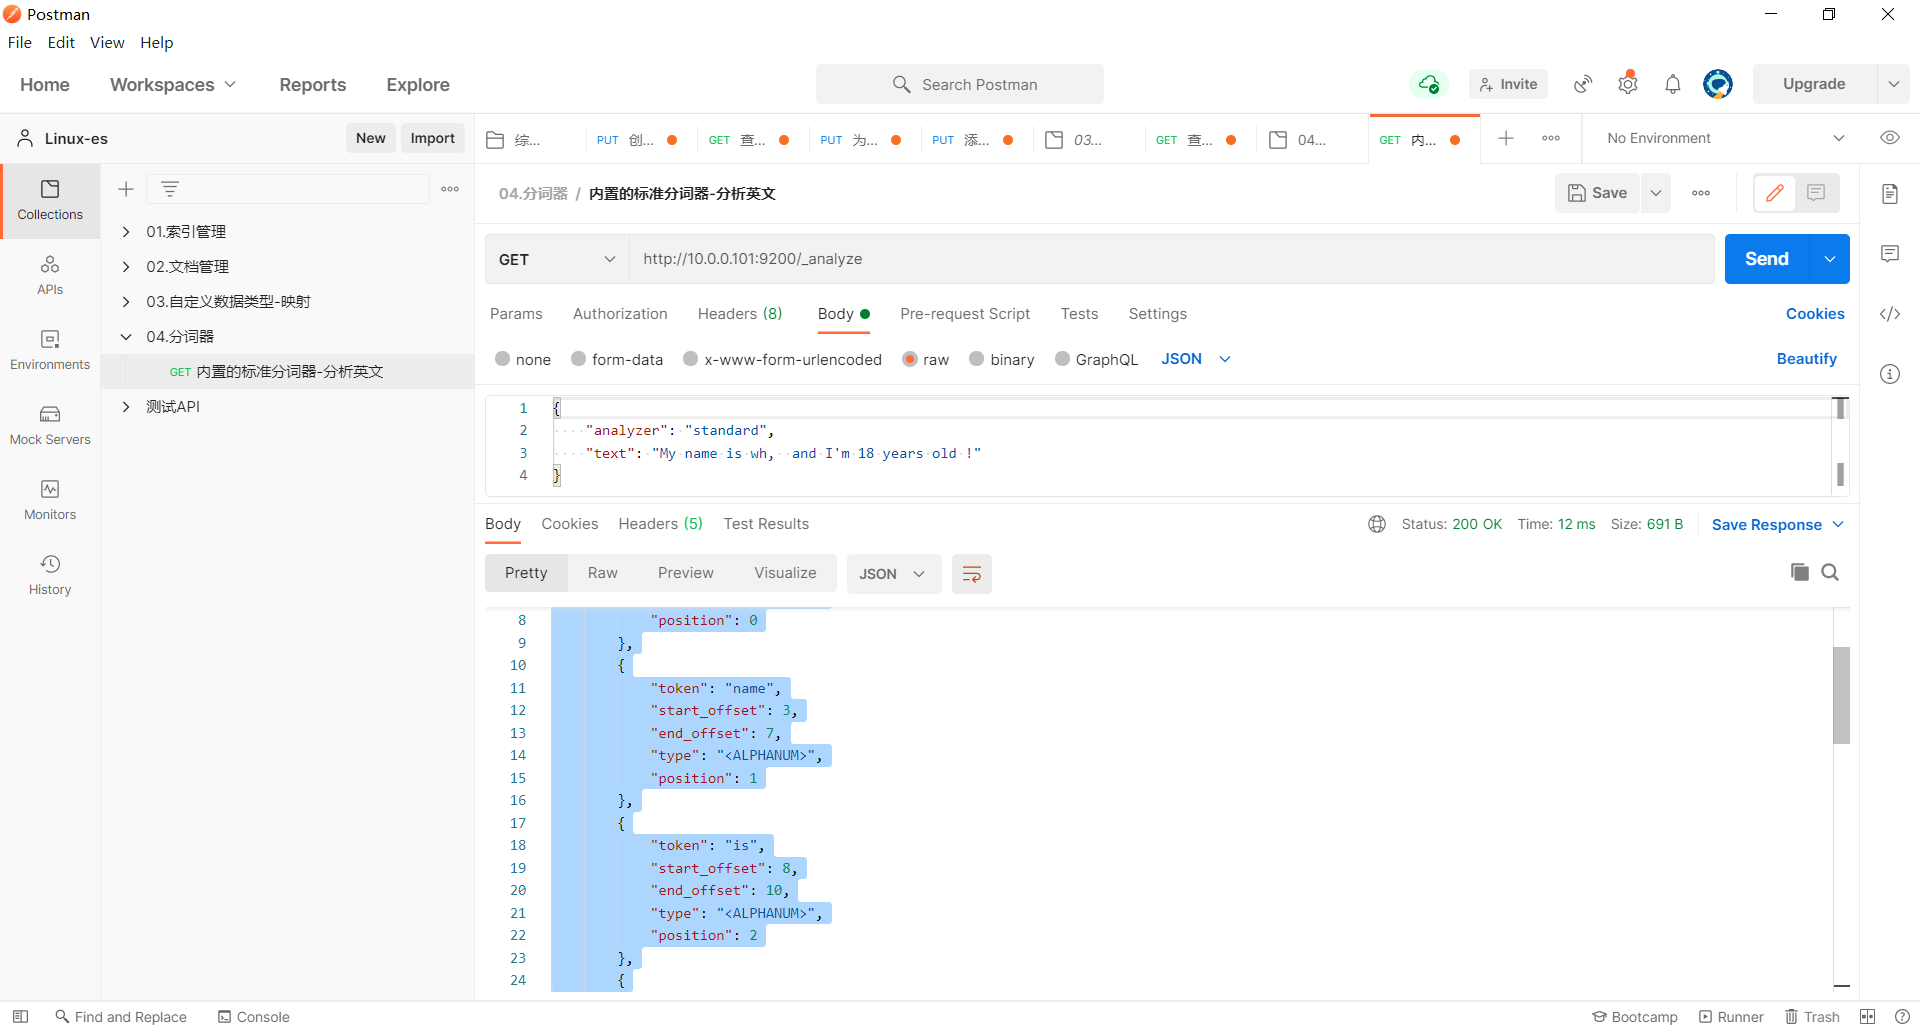Screen dimensions: 1920x1030
Task: Open the 内置的标准分词器-分析英文 request
Action: [288, 372]
